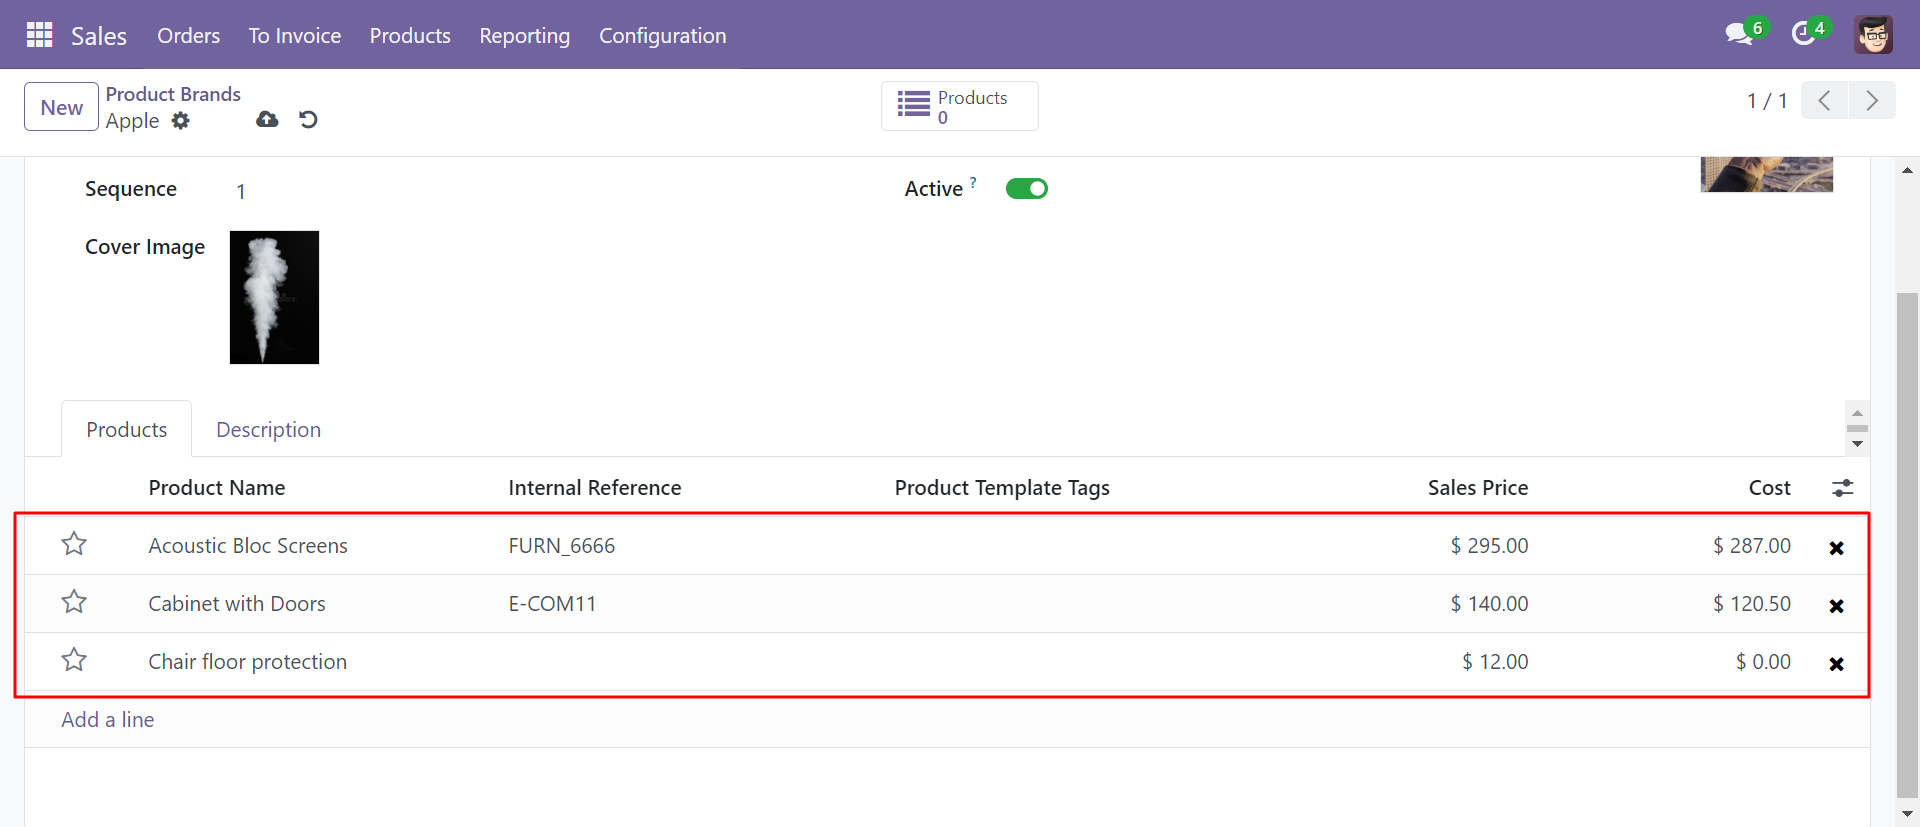Viewport: 1920px width, 827px height.
Task: Switch to the Description tab
Action: [268, 430]
